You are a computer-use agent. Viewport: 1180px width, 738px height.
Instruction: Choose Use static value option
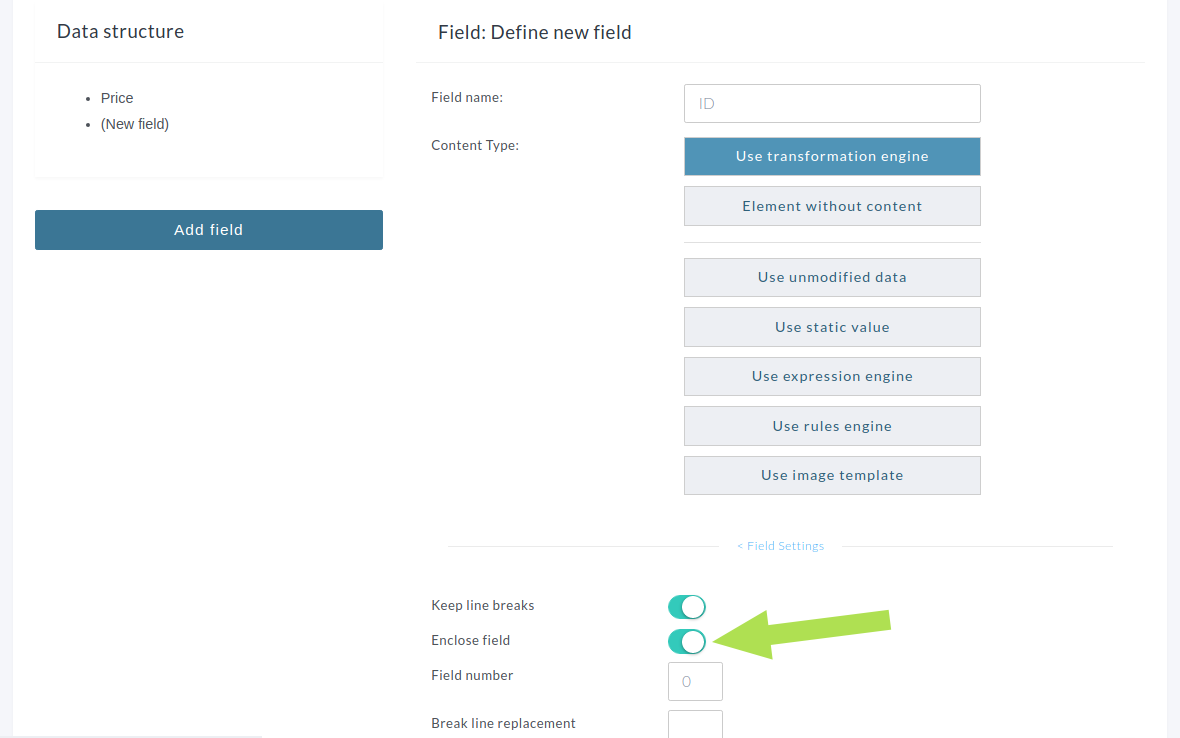coord(832,327)
